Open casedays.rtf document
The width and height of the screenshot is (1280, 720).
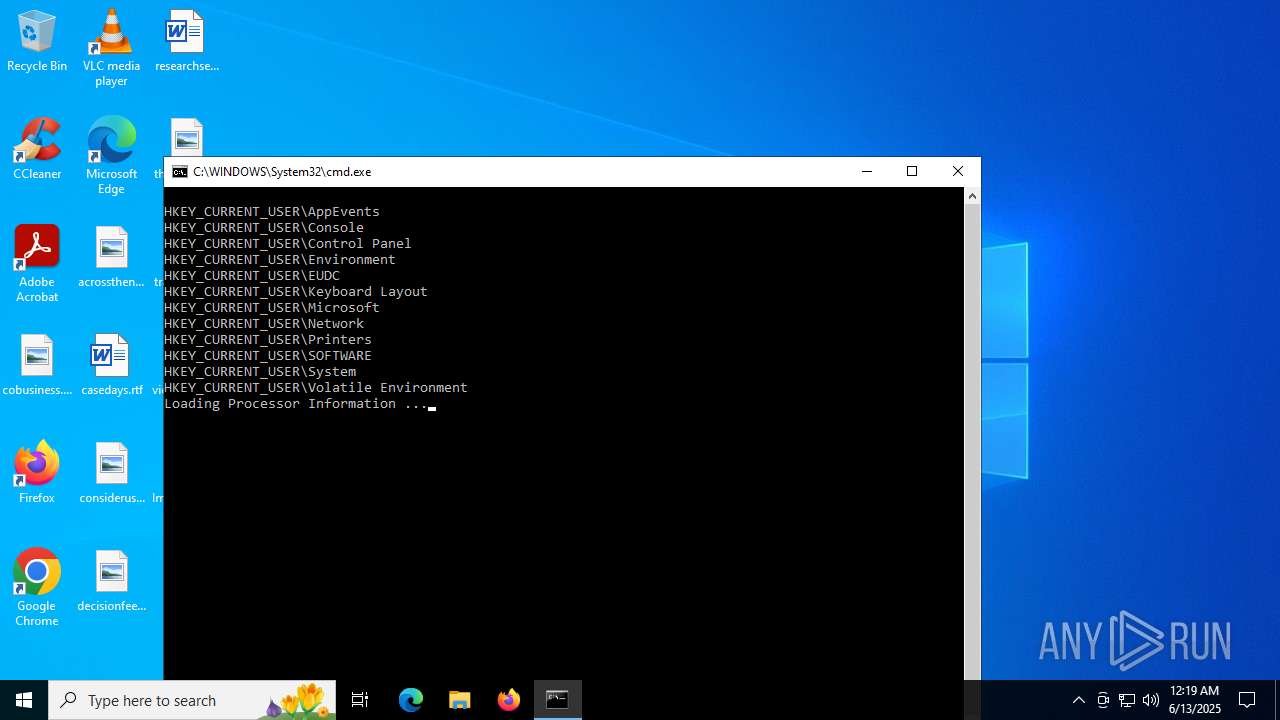(111, 365)
